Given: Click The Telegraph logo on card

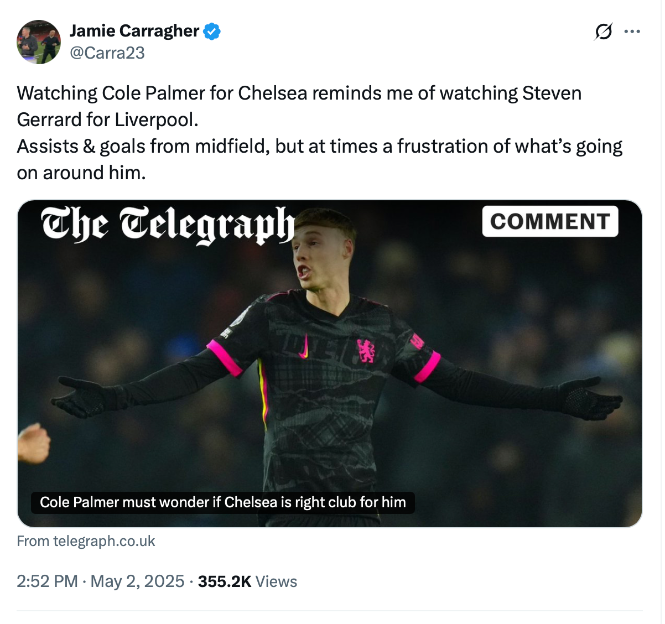Looking at the screenshot, I should 167,224.
